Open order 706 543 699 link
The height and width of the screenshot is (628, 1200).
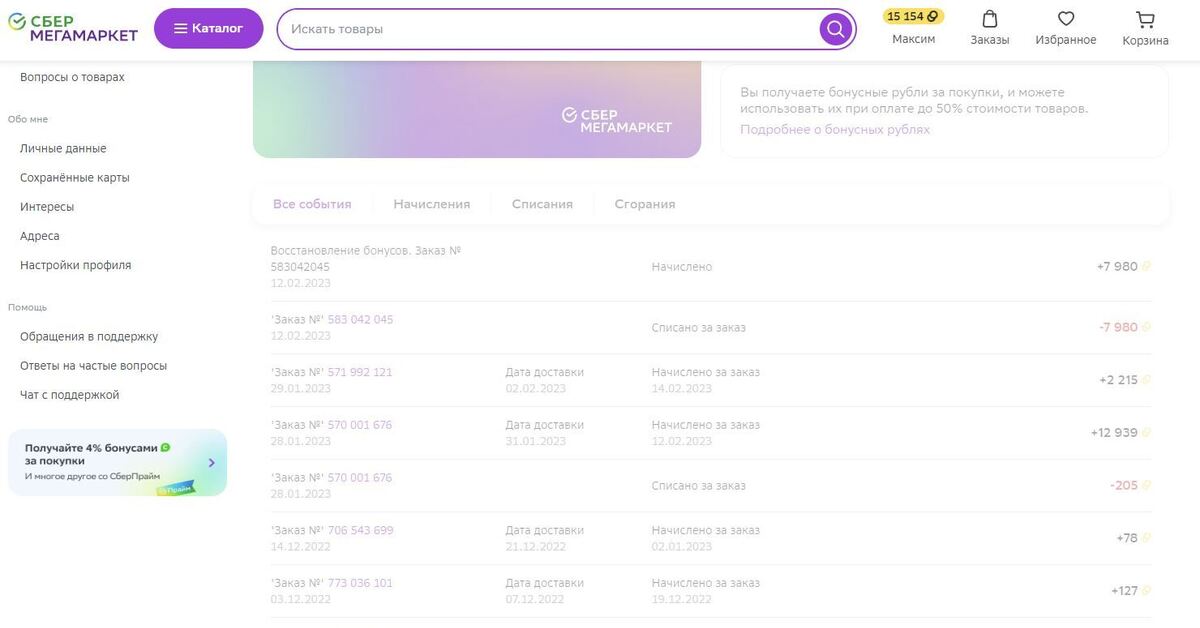pos(360,530)
